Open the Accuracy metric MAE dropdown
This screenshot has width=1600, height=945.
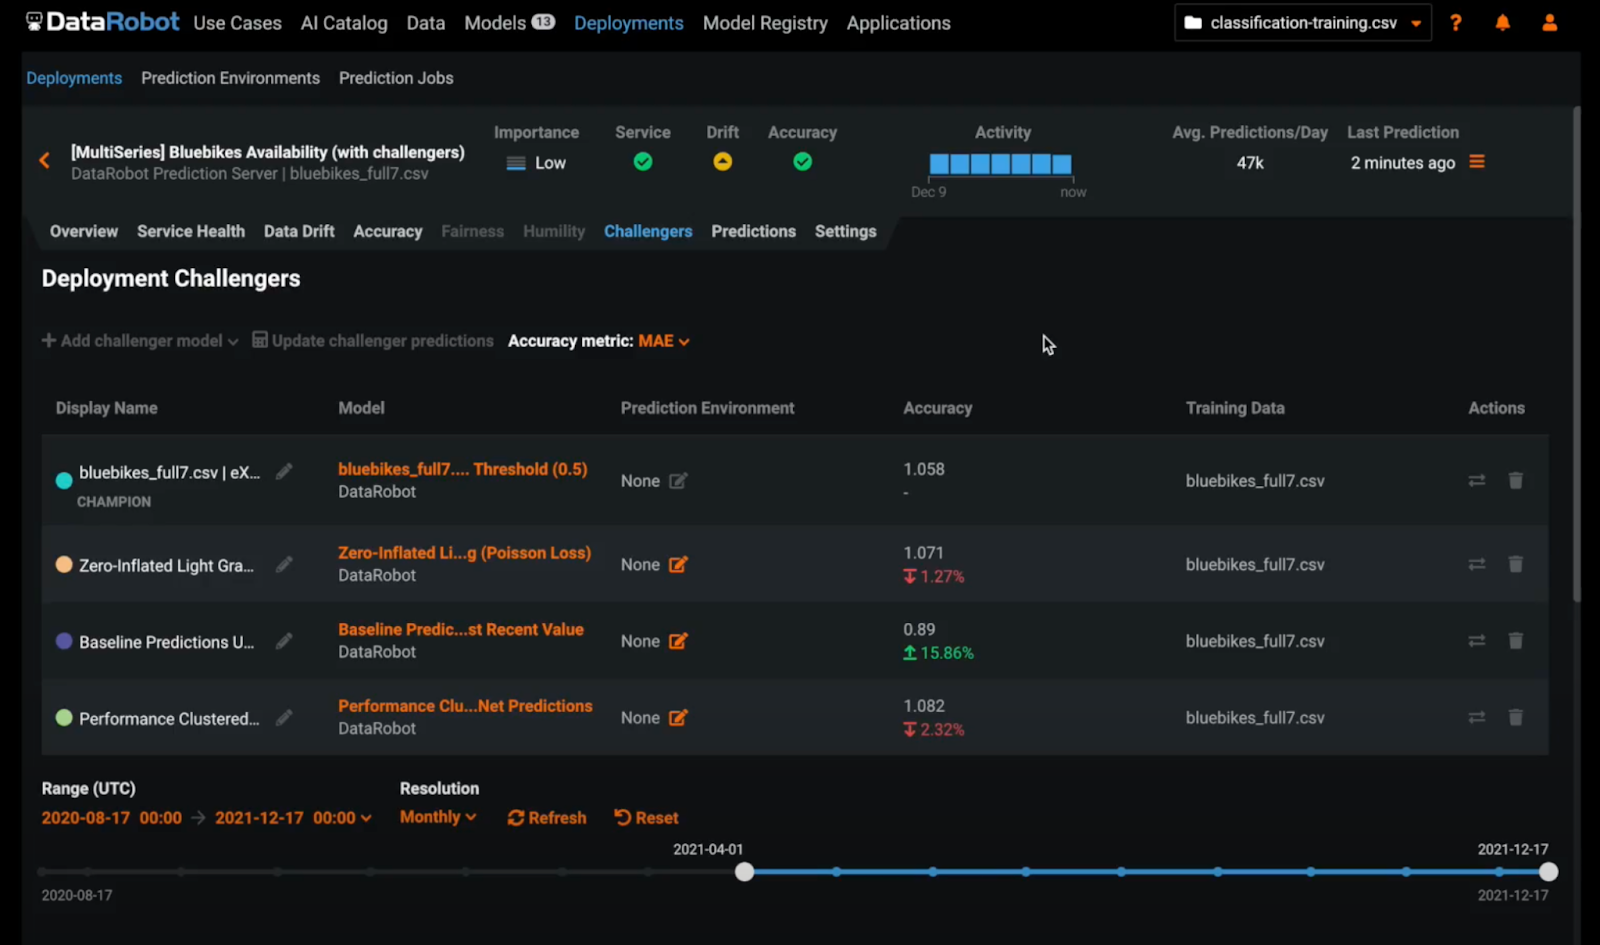pos(663,341)
